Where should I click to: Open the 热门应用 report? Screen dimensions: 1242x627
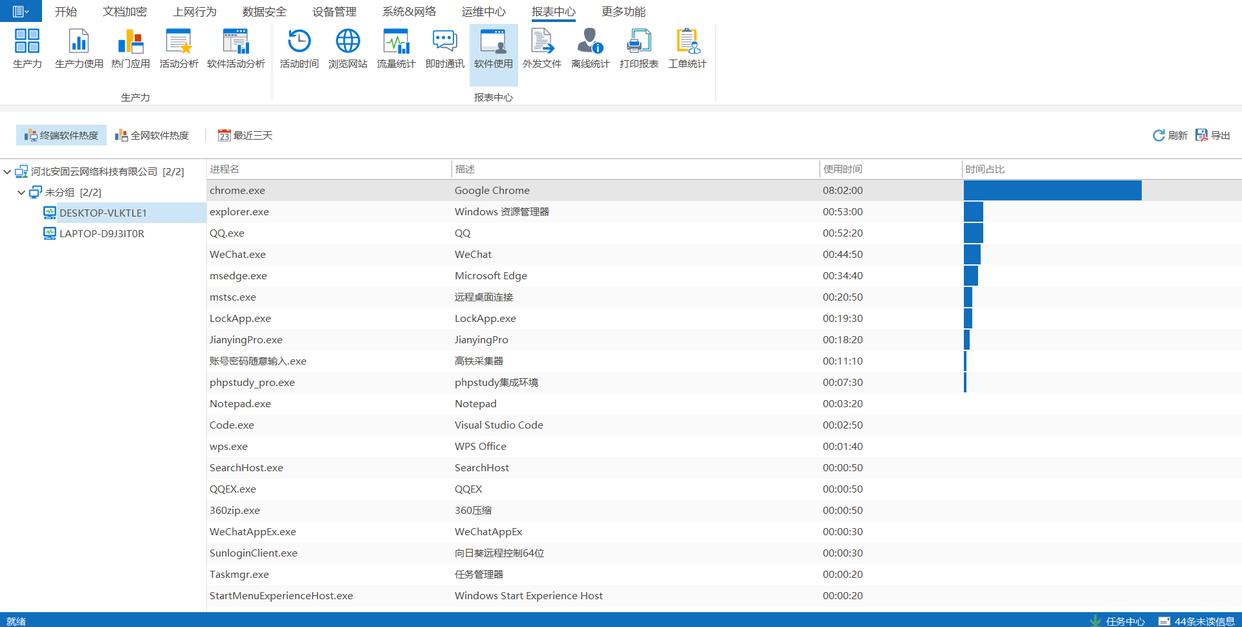click(x=130, y=48)
